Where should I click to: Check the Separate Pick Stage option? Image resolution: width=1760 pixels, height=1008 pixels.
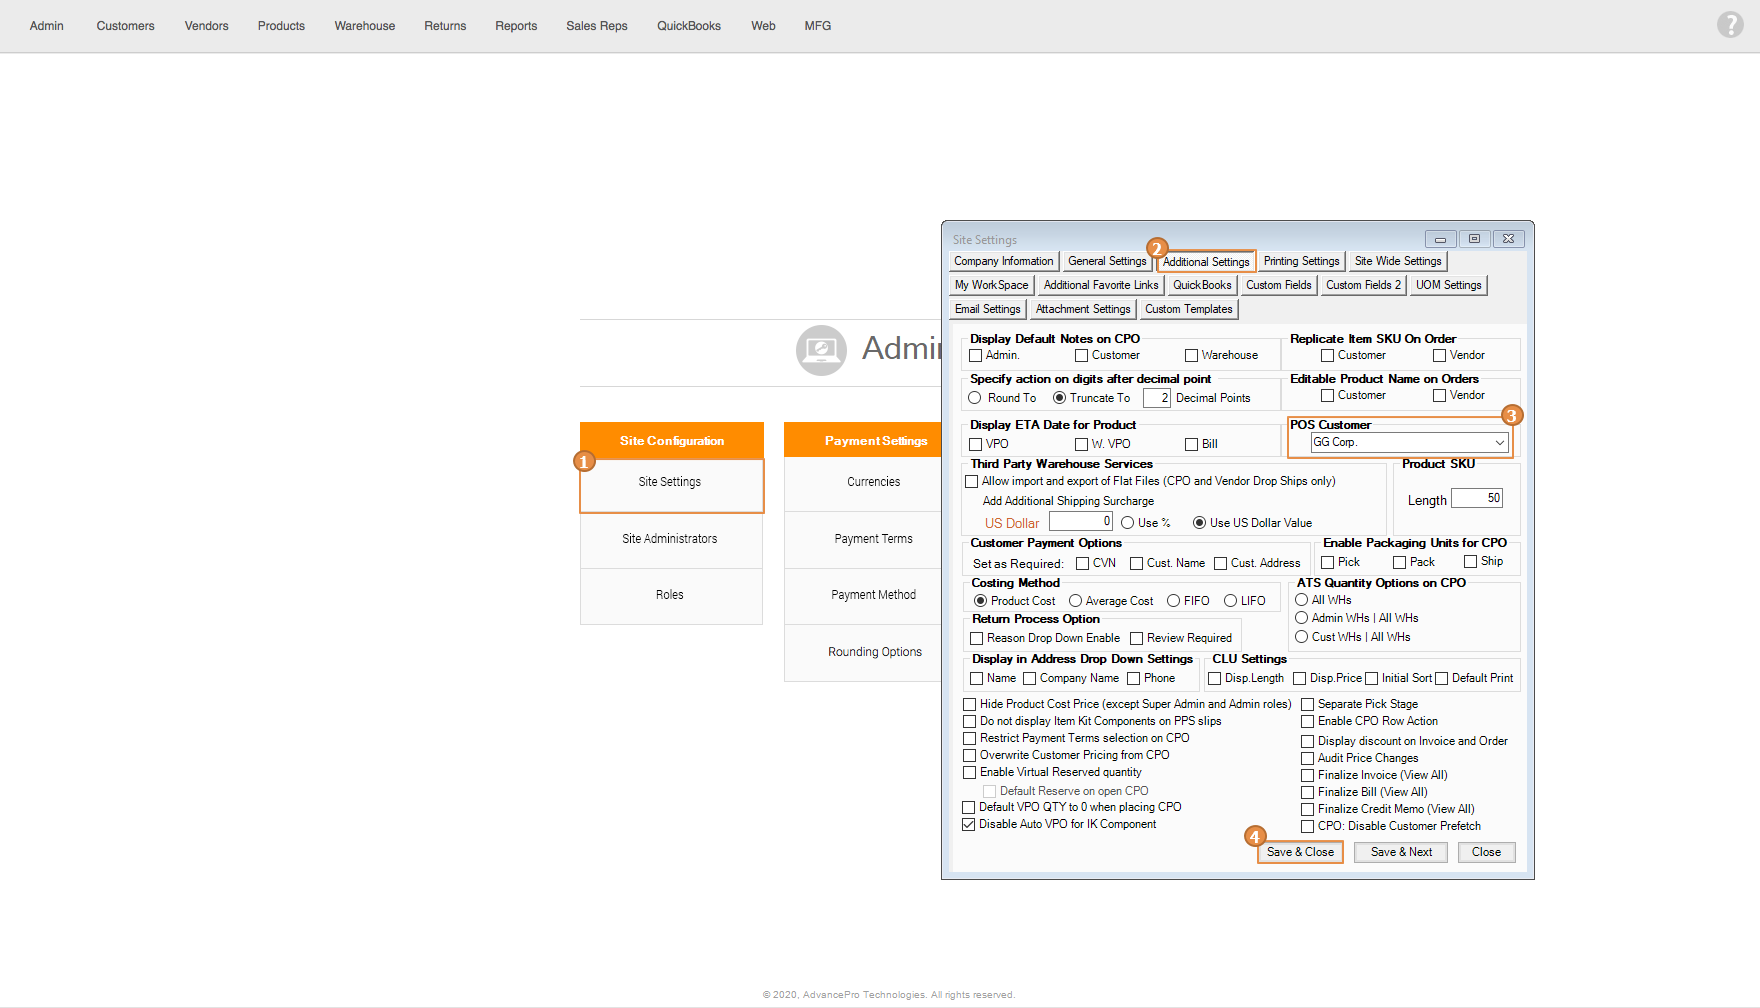pos(1307,705)
